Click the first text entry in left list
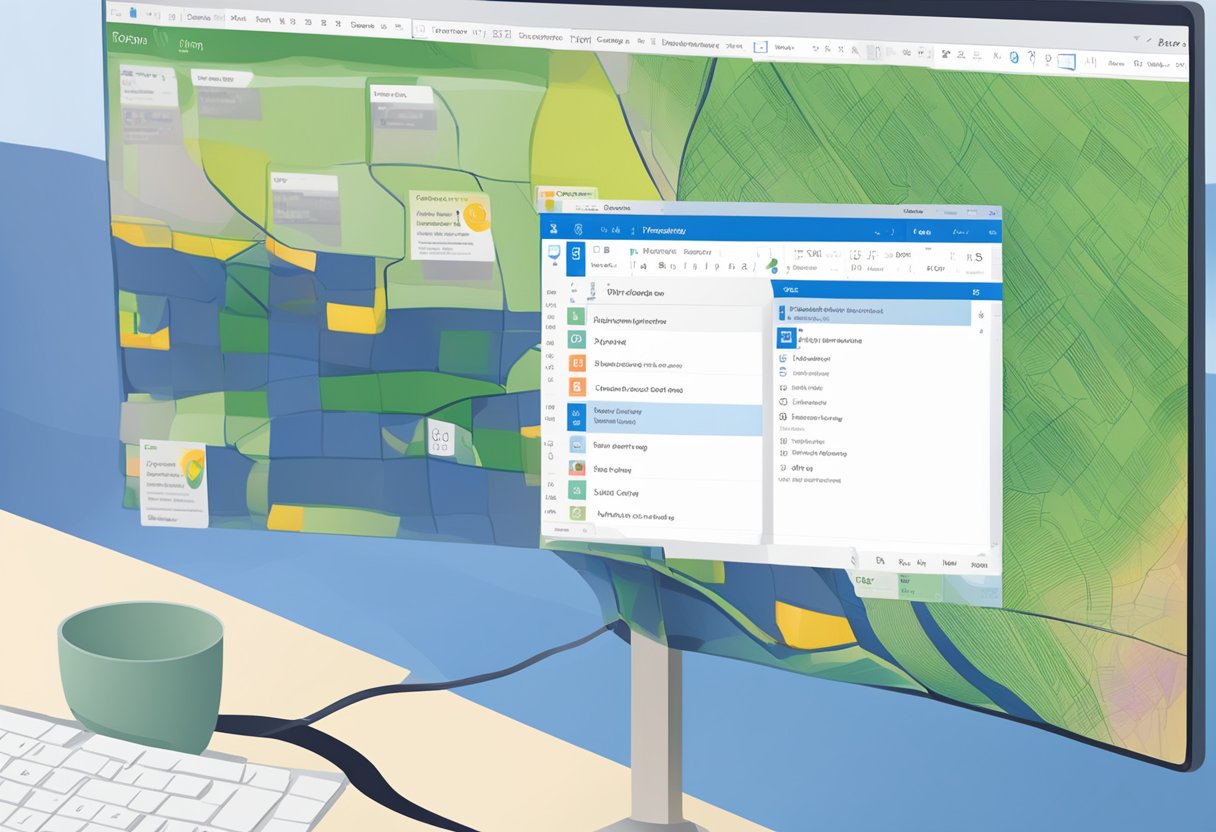Viewport: 1216px width, 832px height. click(630, 321)
